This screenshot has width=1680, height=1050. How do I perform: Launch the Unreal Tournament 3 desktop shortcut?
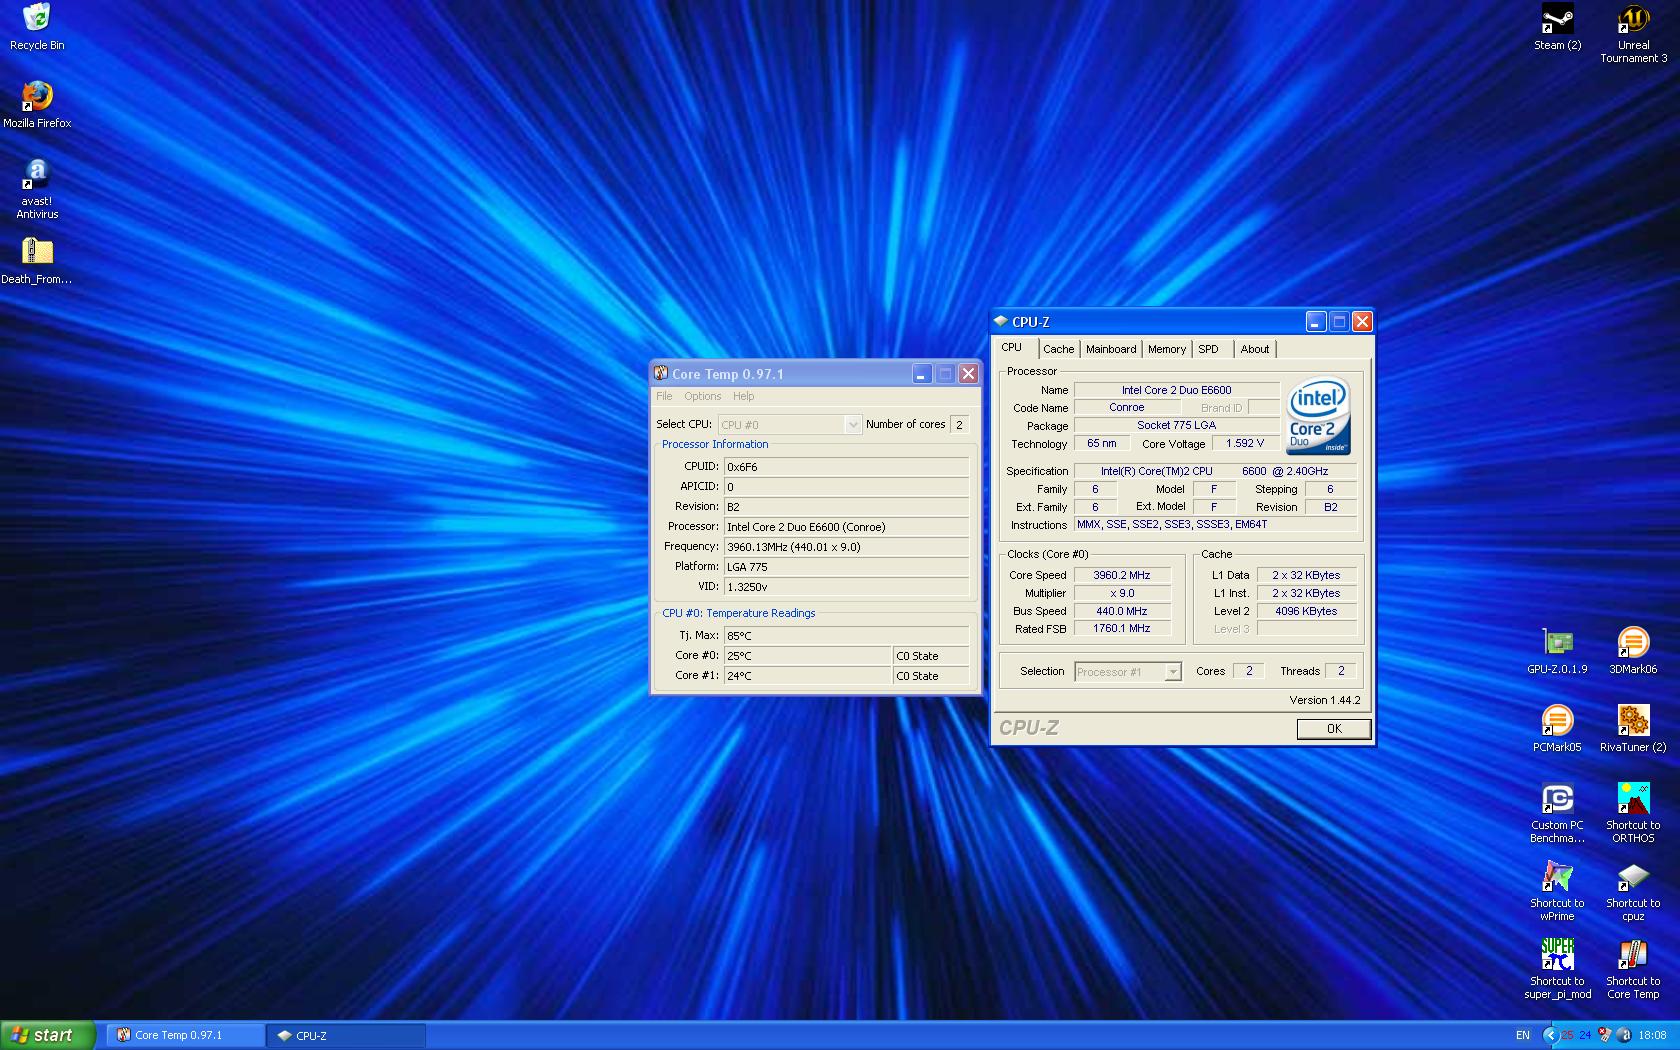tap(1633, 33)
